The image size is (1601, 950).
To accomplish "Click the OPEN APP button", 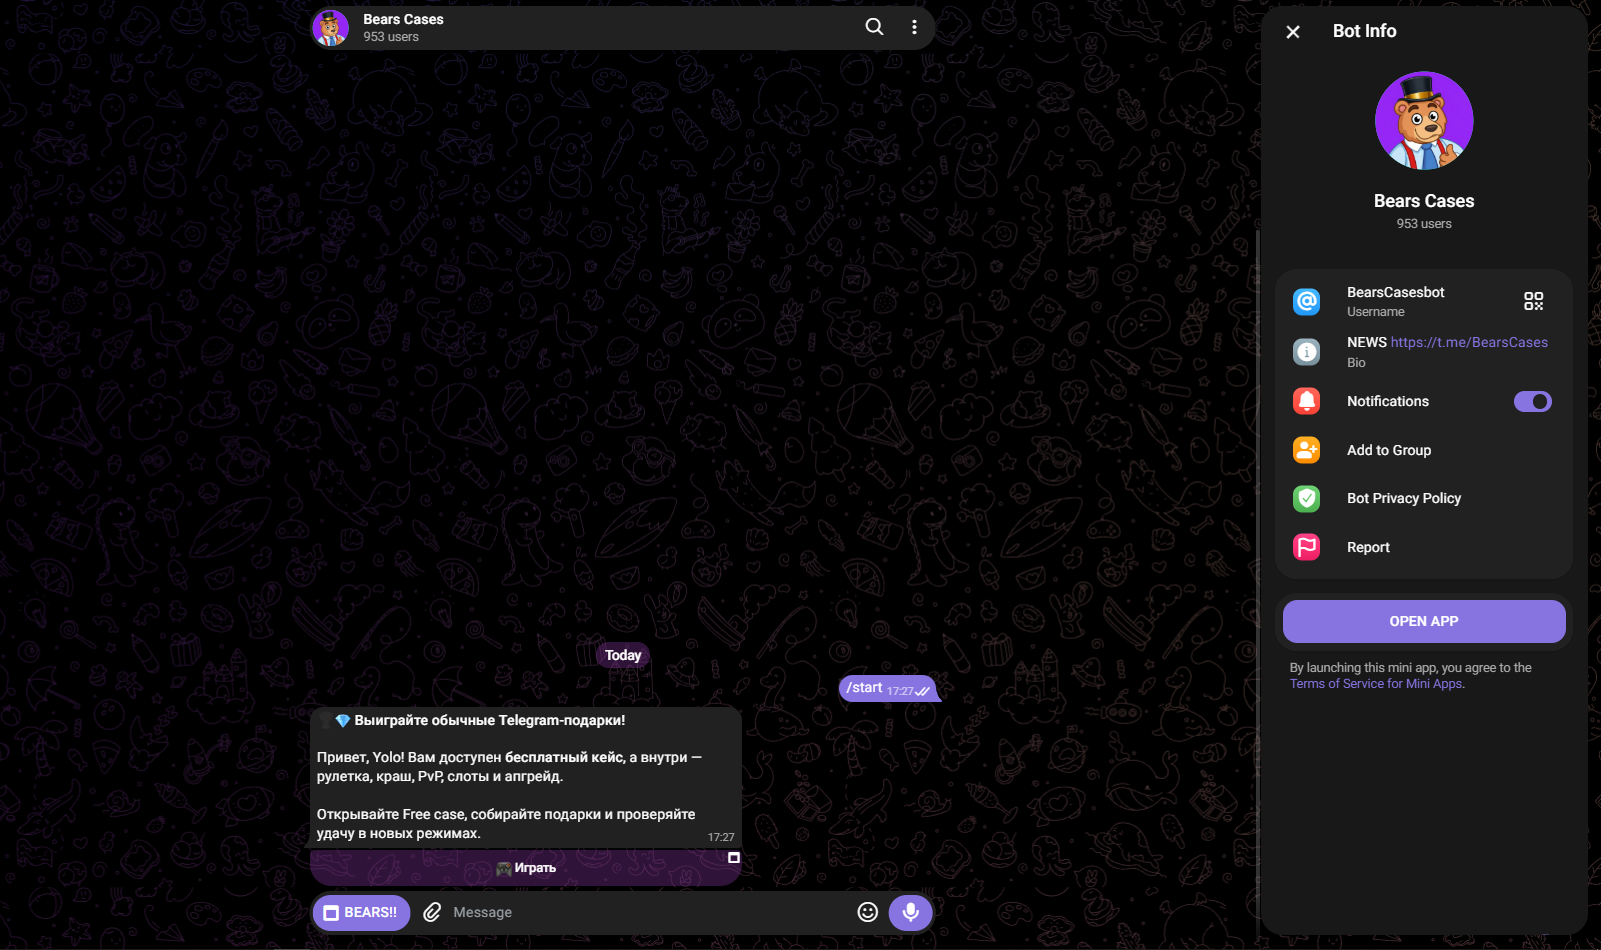I will pyautogui.click(x=1424, y=621).
